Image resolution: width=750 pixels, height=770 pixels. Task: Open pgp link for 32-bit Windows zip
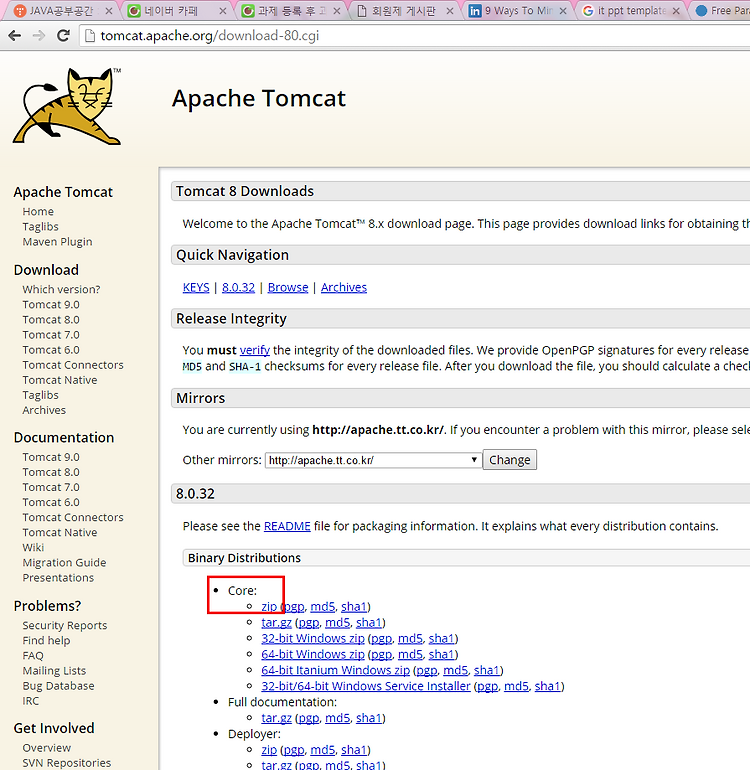point(381,638)
